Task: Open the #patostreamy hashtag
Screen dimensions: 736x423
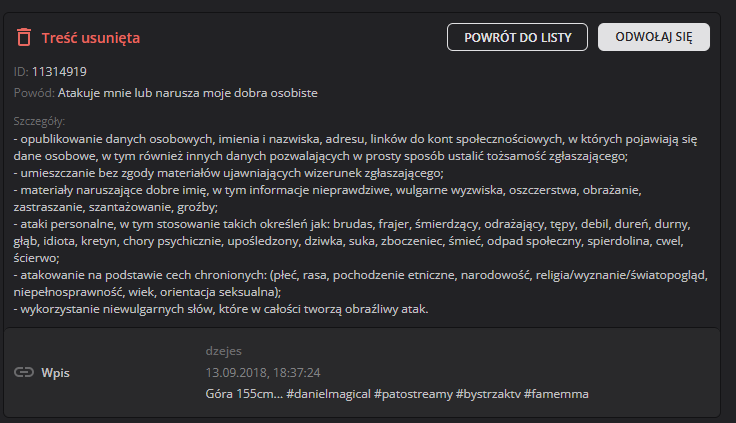Action: [412, 393]
